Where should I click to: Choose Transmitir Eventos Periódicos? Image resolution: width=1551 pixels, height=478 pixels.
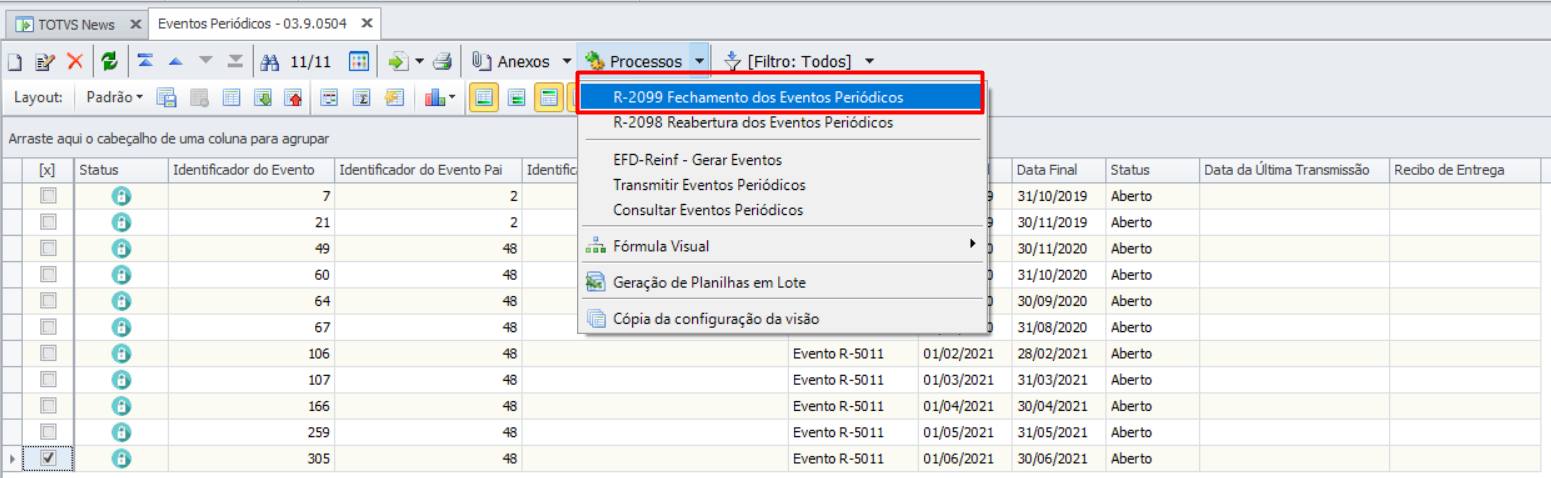point(782,185)
